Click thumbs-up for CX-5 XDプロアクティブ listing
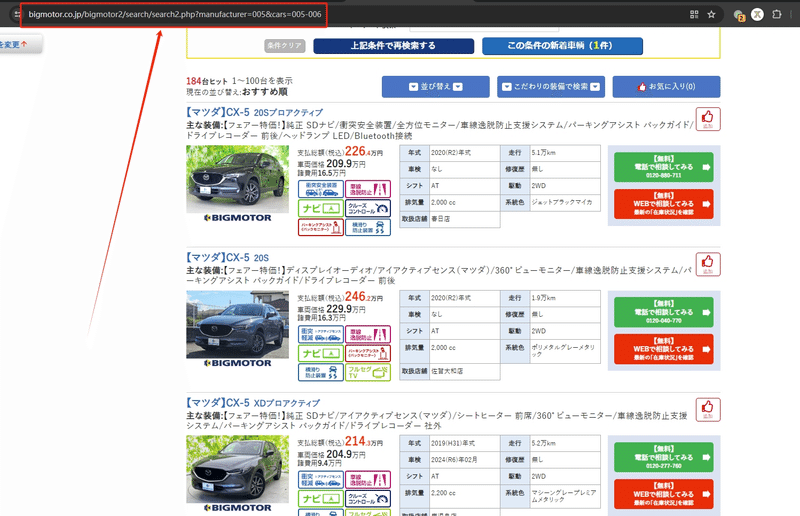Screen dimensions: 800x516 pyautogui.click(x=708, y=409)
